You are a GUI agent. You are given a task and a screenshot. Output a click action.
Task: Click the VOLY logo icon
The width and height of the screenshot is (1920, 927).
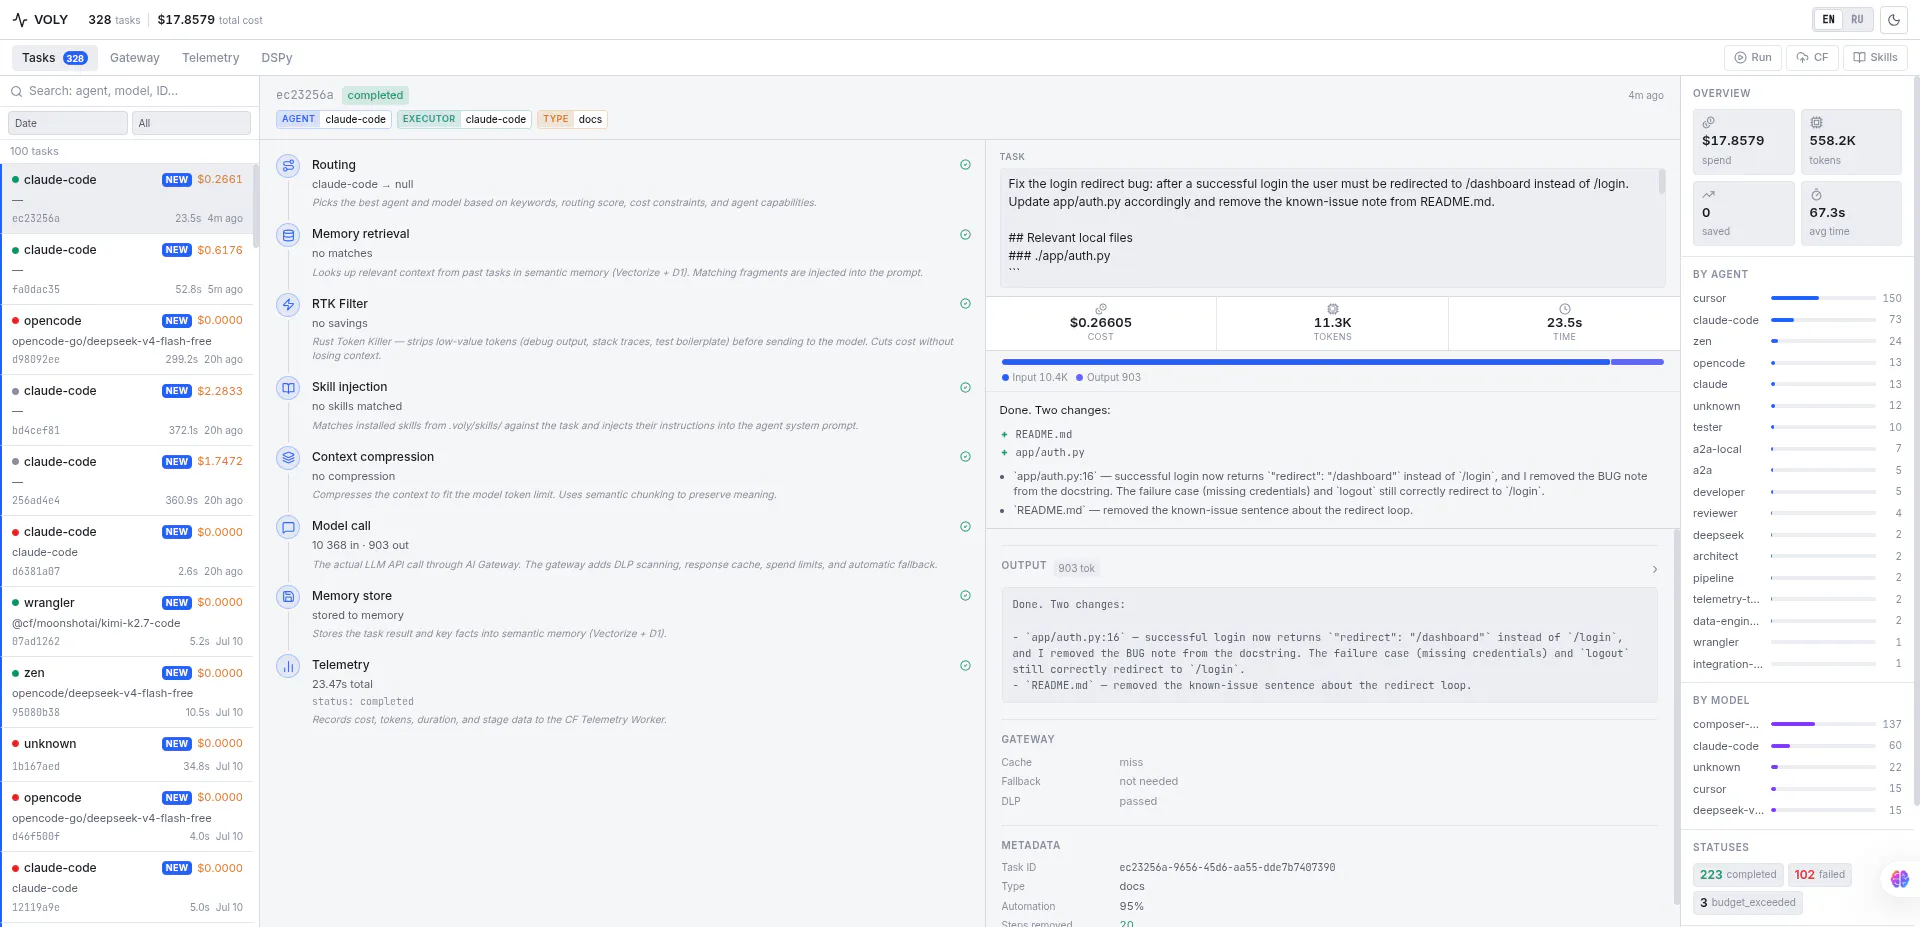[20, 20]
